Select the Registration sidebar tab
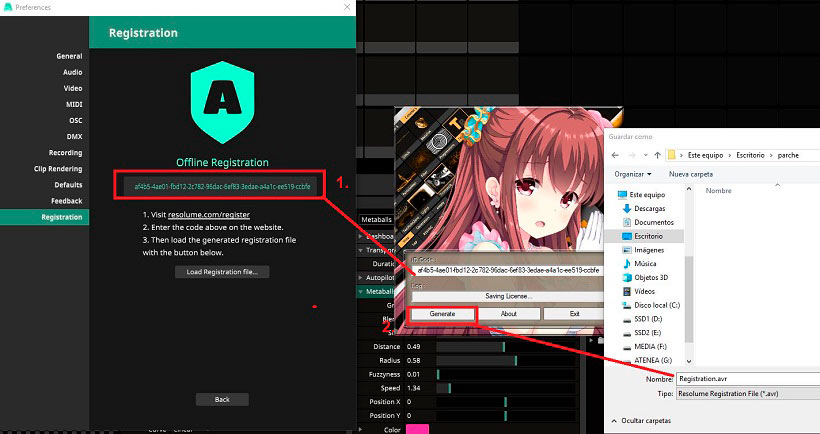This screenshot has height=434, width=820. [x=44, y=217]
